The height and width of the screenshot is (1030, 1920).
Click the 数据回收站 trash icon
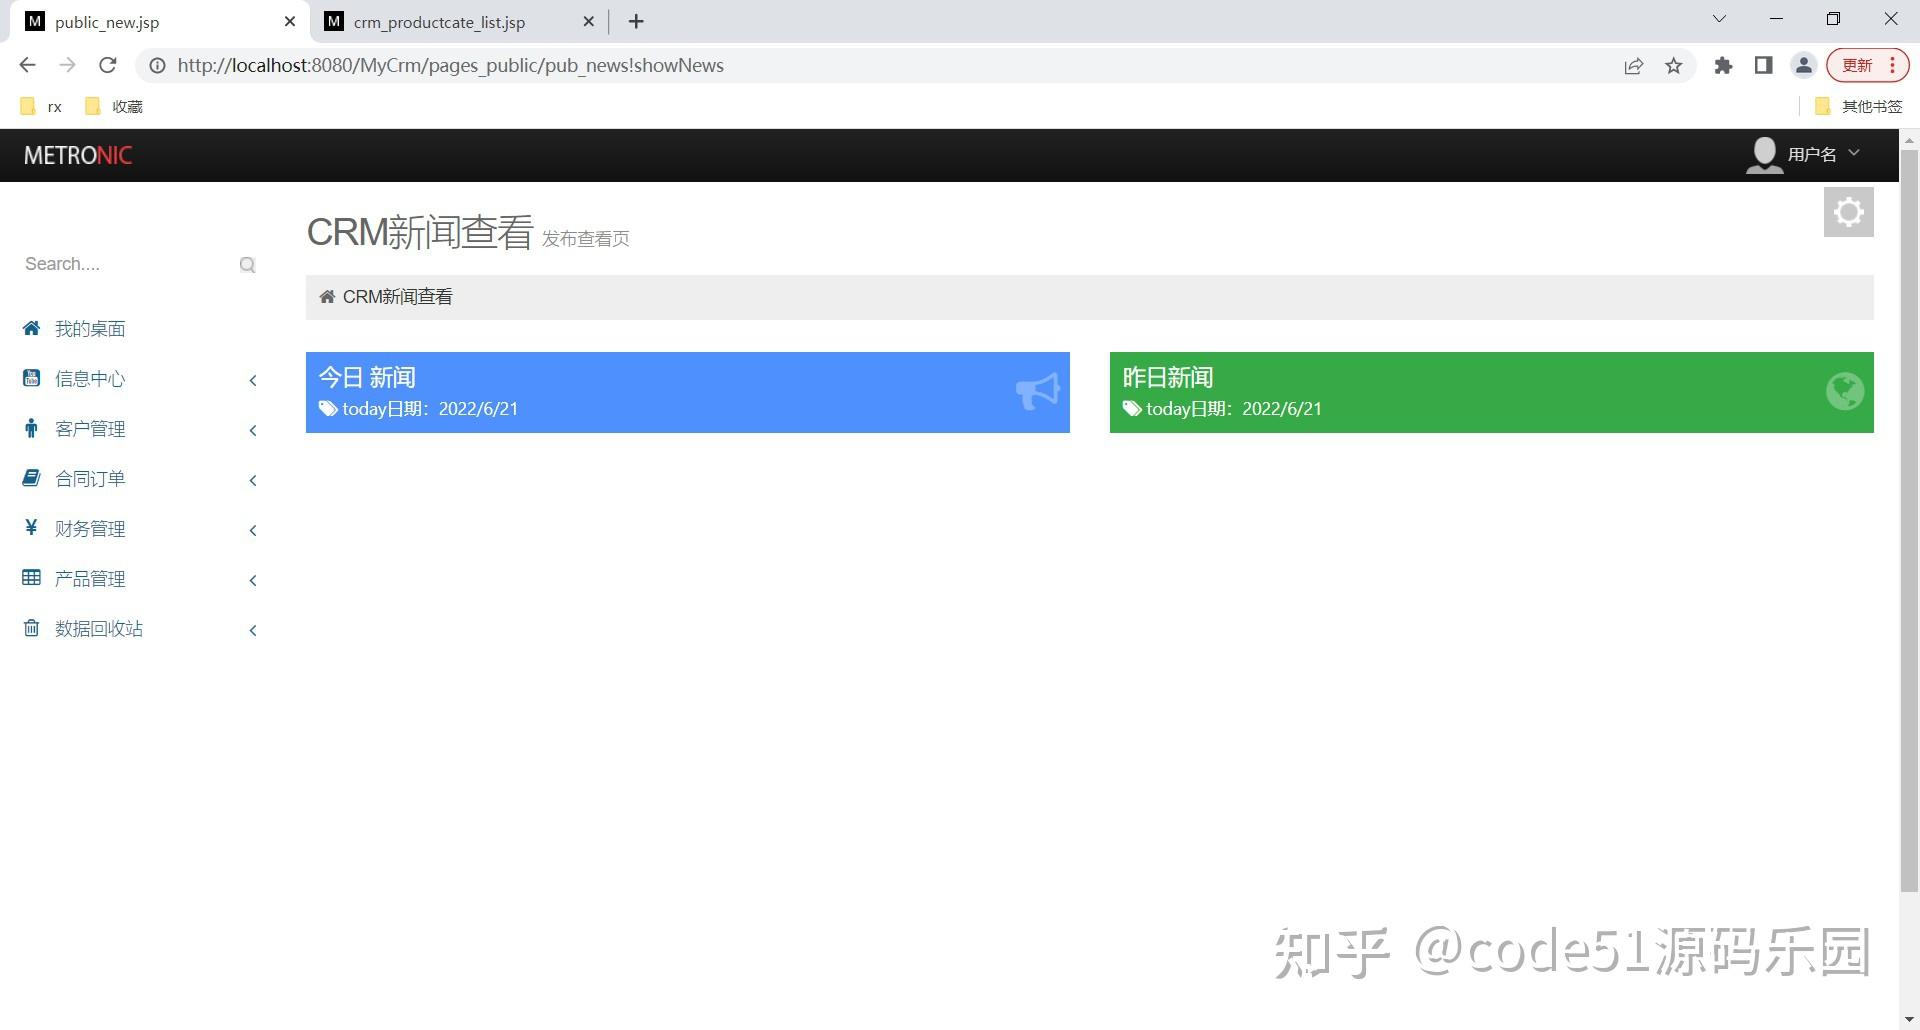31,628
